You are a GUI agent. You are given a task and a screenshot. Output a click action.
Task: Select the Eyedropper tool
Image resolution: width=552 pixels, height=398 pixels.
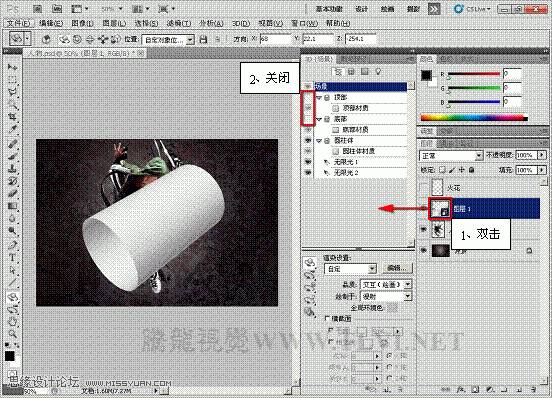tap(12, 129)
